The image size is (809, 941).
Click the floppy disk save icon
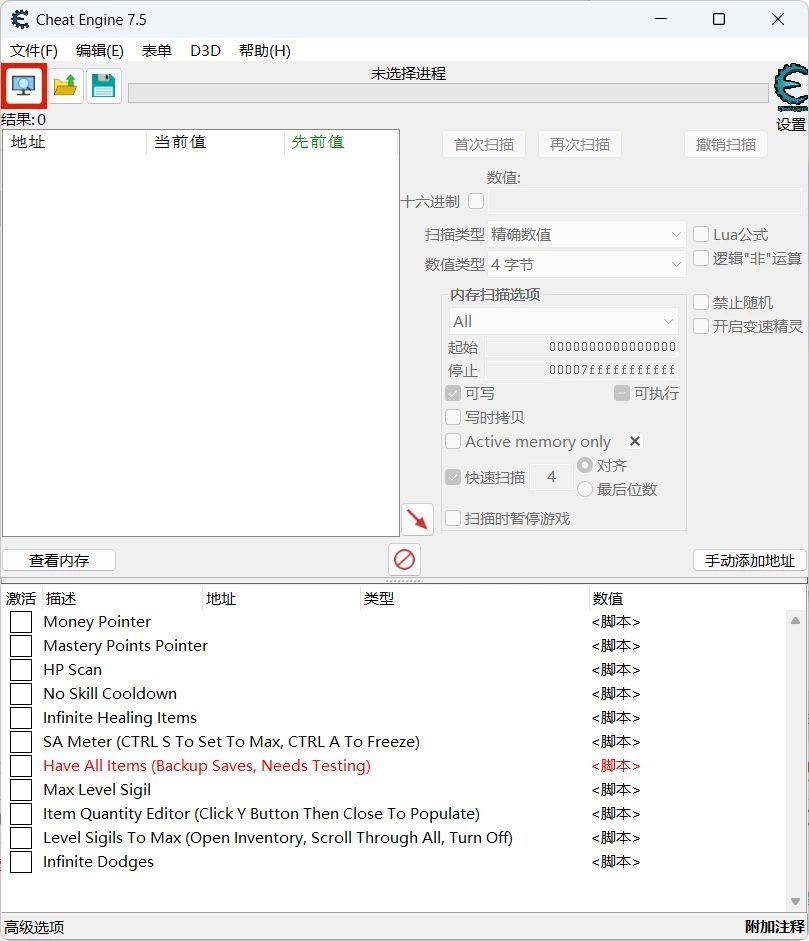[103, 86]
